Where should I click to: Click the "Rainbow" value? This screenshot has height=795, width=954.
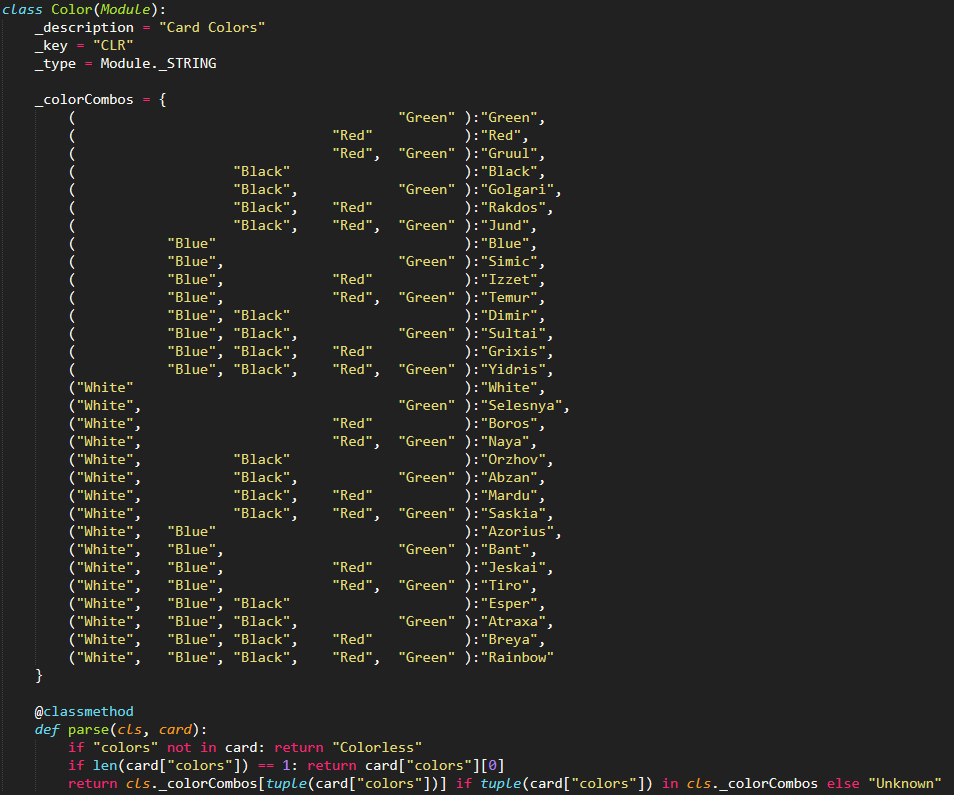pyautogui.click(x=517, y=658)
